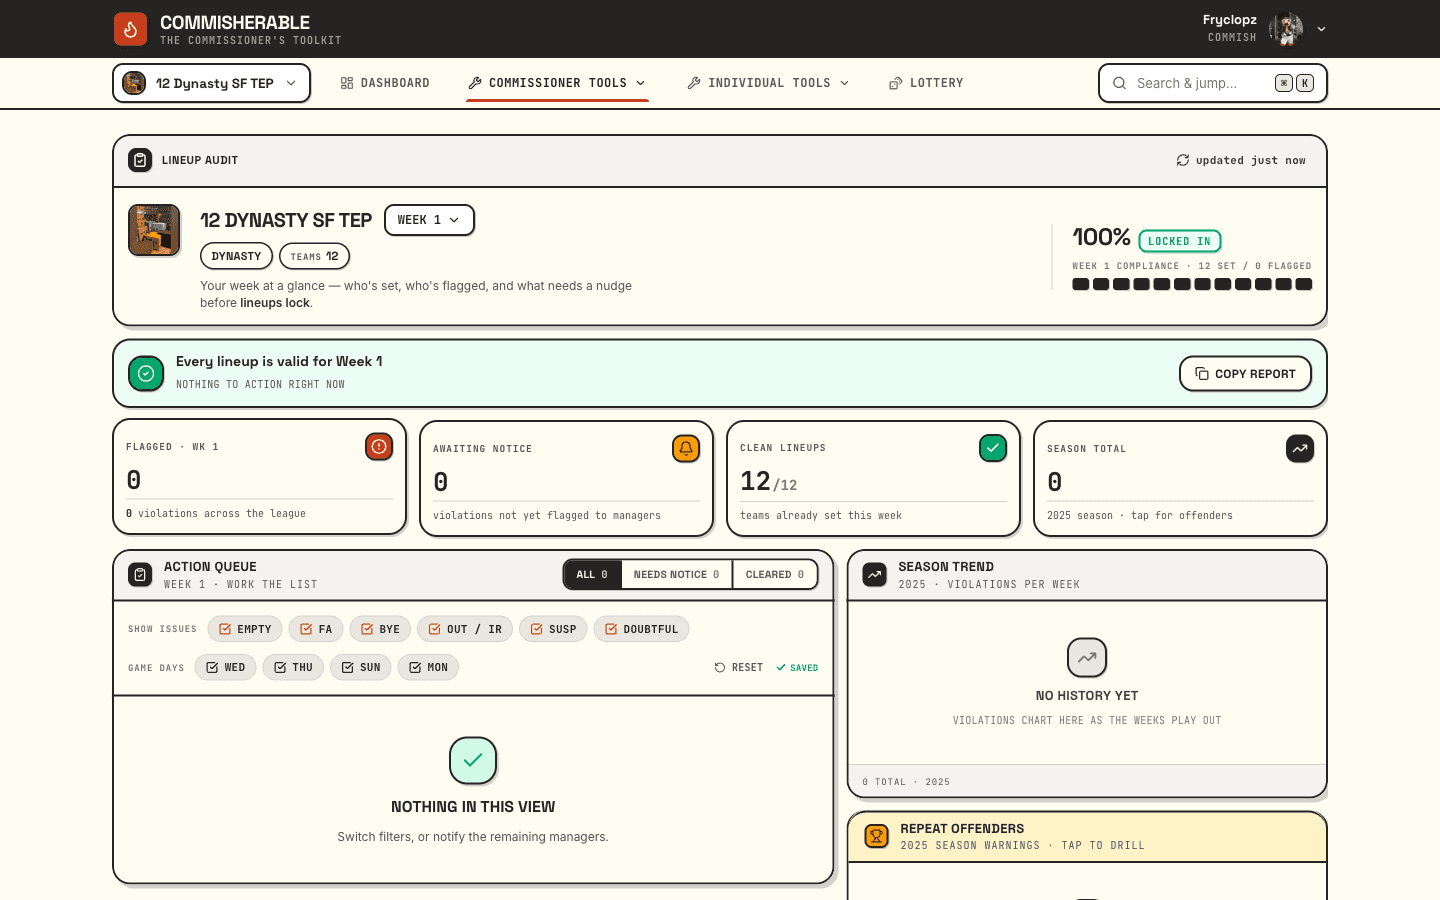The width and height of the screenshot is (1440, 900).
Task: Focus the Search & jump field
Action: pyautogui.click(x=1212, y=83)
